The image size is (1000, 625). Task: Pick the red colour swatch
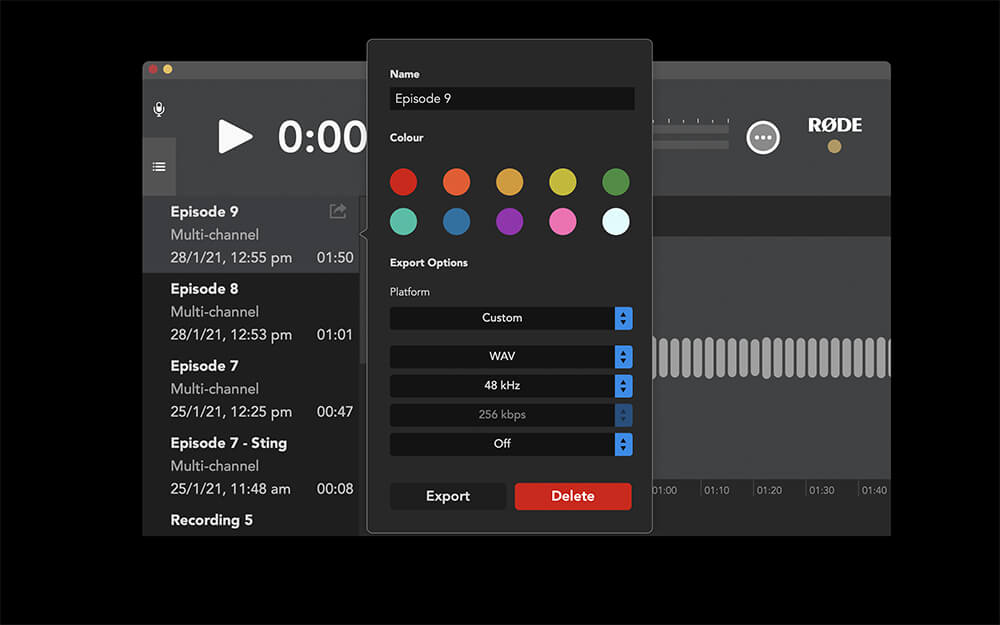tap(403, 181)
